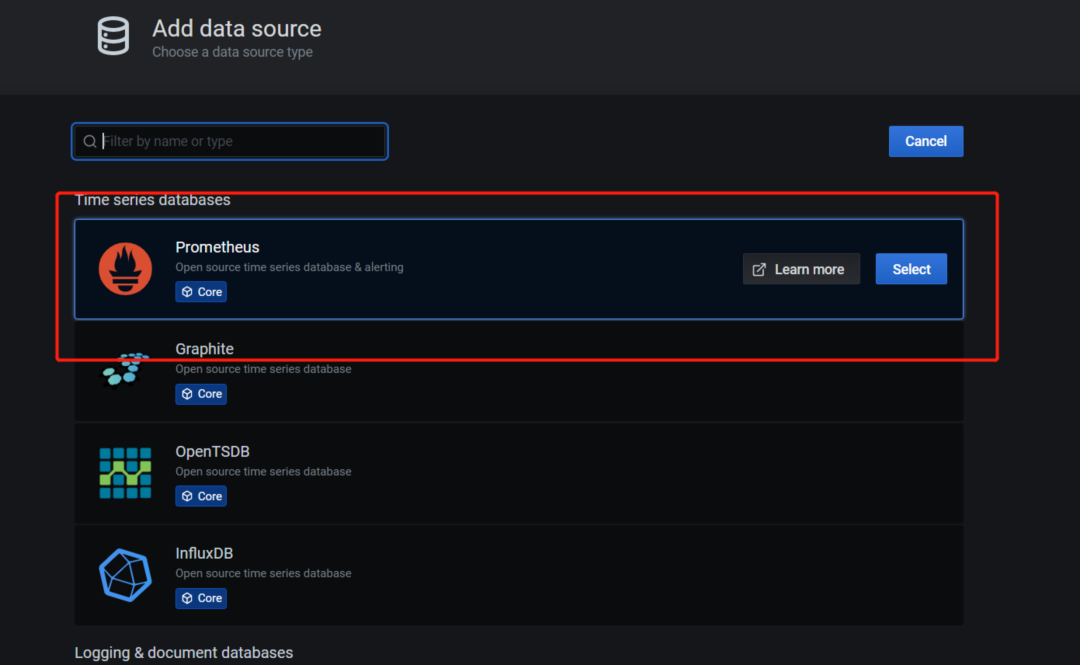Click the Time series databases heading

[152, 200]
